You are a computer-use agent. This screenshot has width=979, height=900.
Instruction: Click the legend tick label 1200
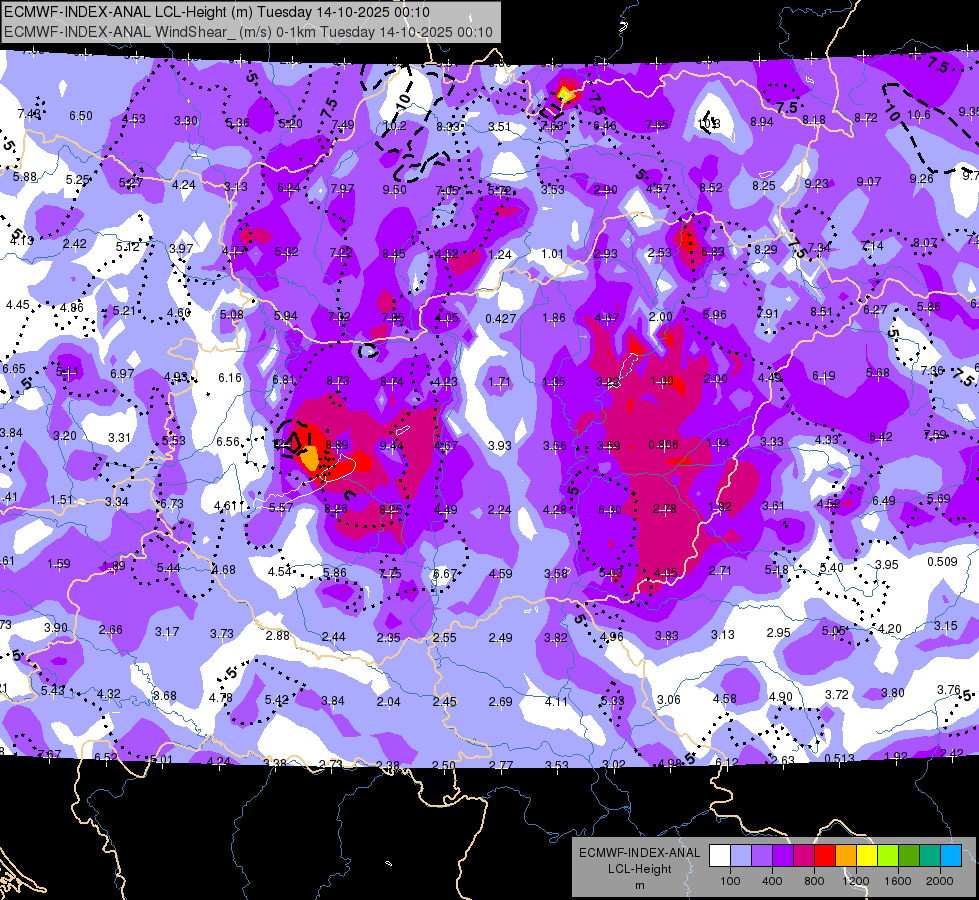click(855, 881)
